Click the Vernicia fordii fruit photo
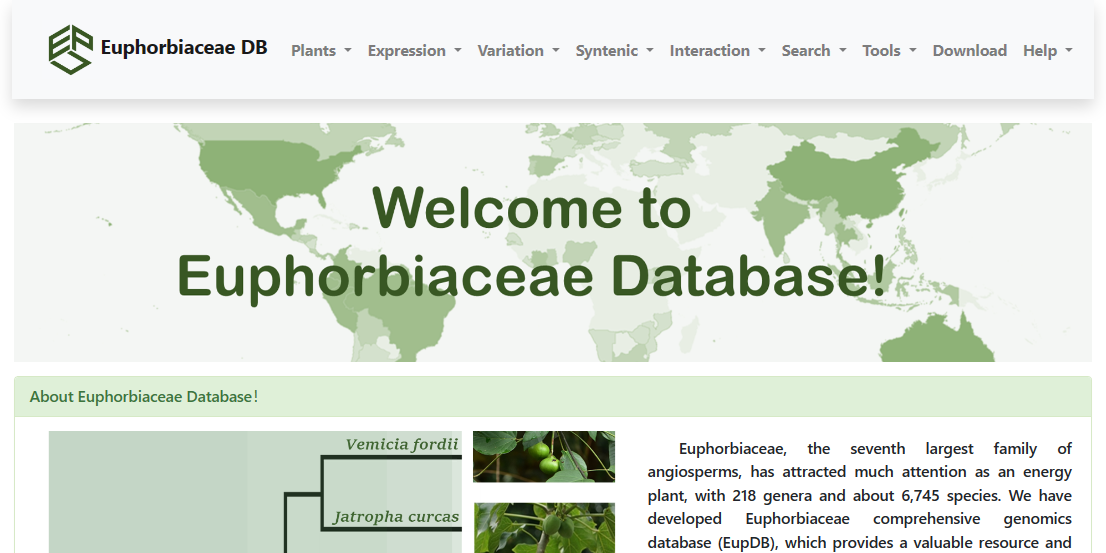This screenshot has width=1106, height=553. pos(543,457)
